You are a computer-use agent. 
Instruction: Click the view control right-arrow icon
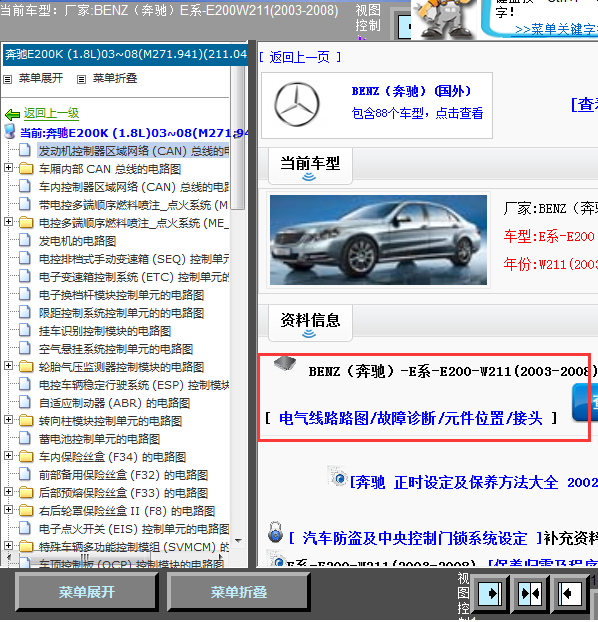point(490,594)
